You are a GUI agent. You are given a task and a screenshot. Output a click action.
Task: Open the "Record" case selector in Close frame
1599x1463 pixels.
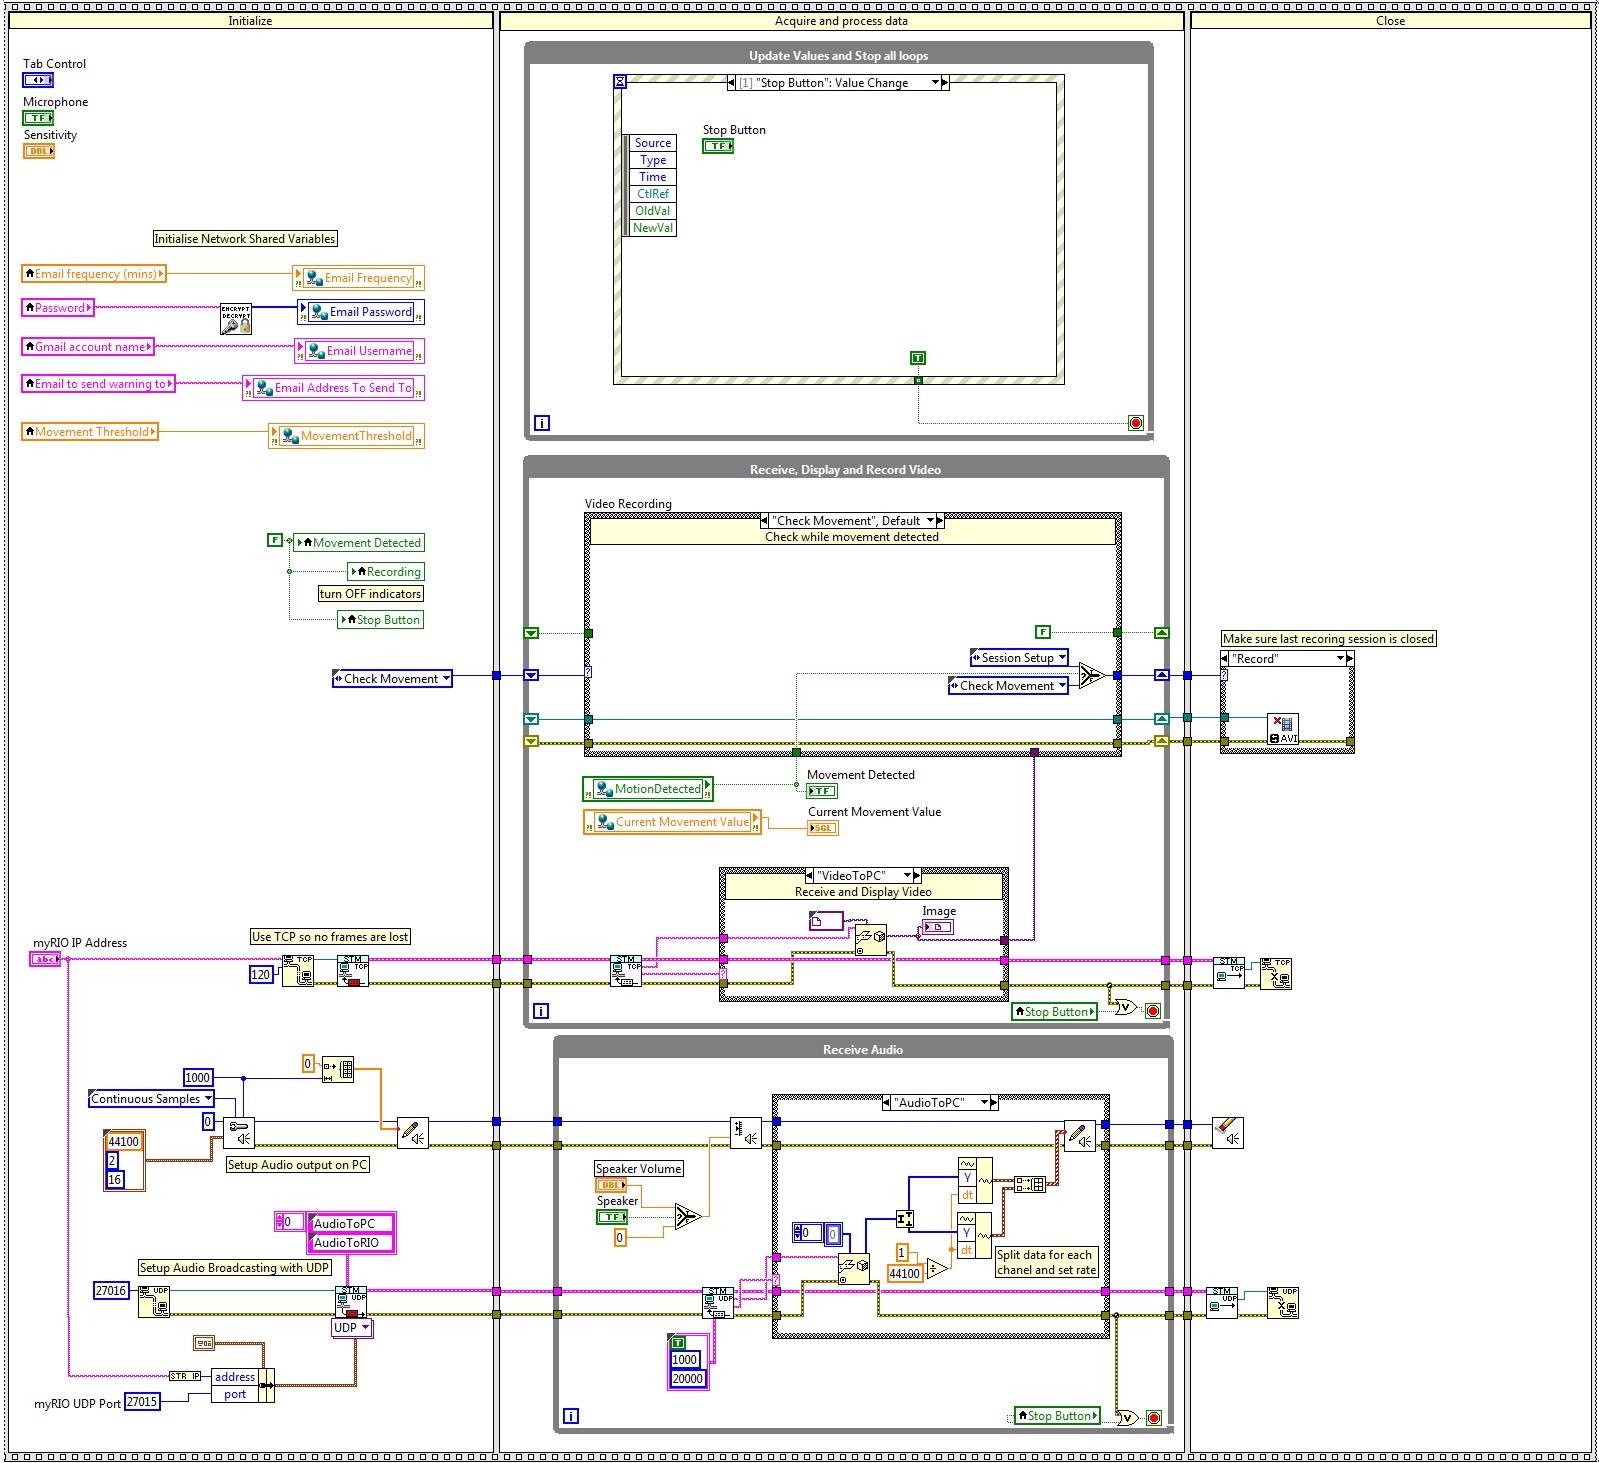[1287, 659]
